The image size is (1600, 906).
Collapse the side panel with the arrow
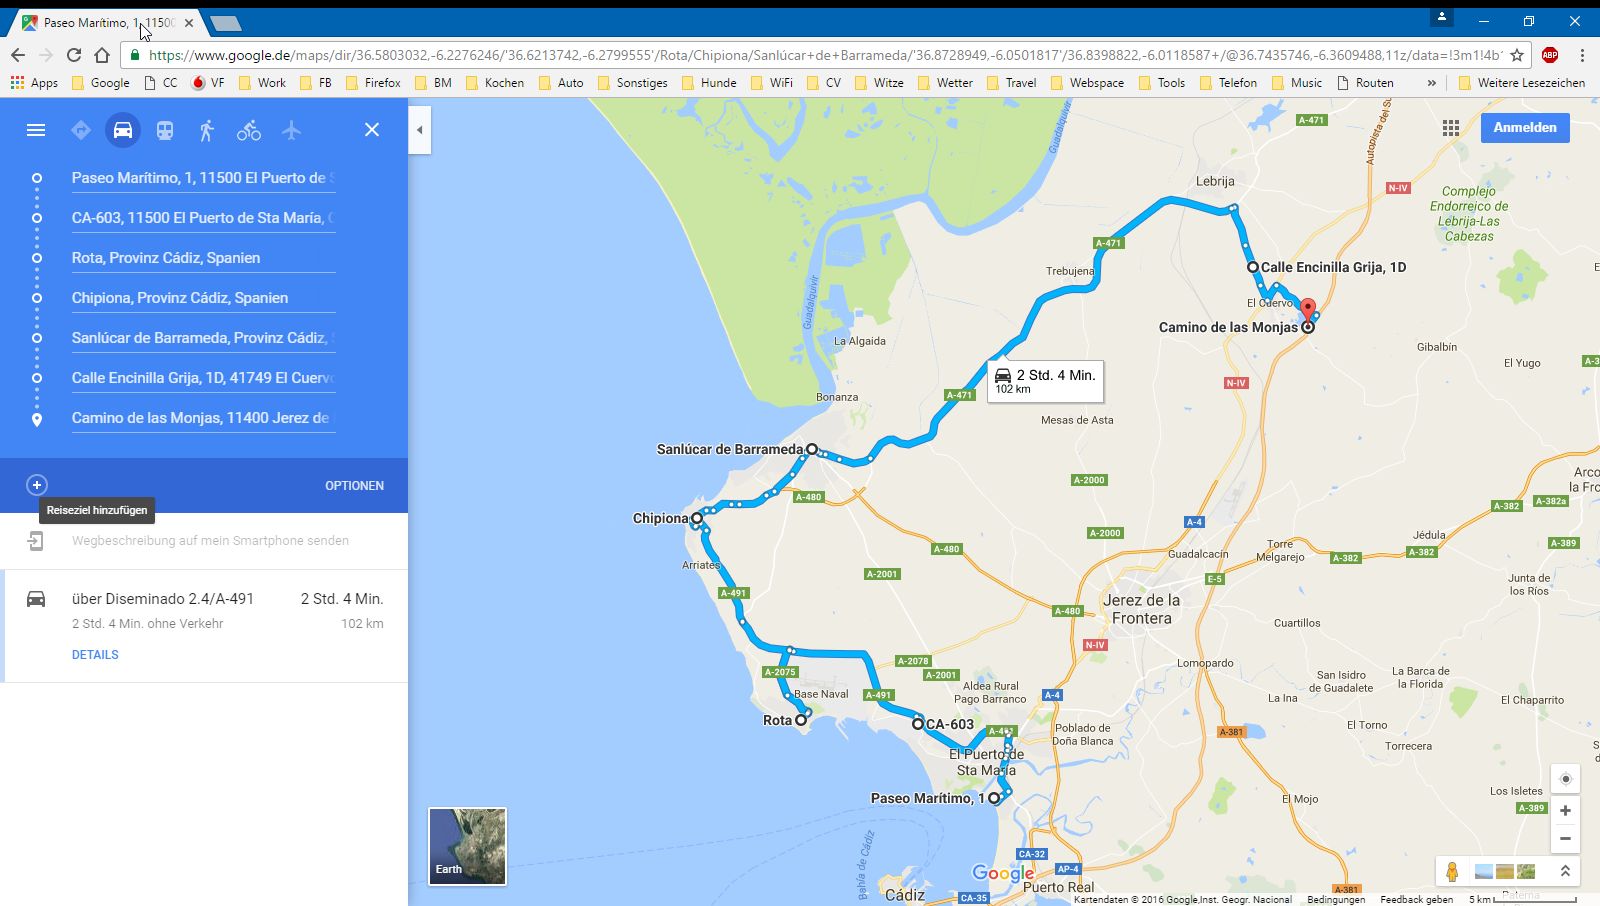click(x=420, y=130)
